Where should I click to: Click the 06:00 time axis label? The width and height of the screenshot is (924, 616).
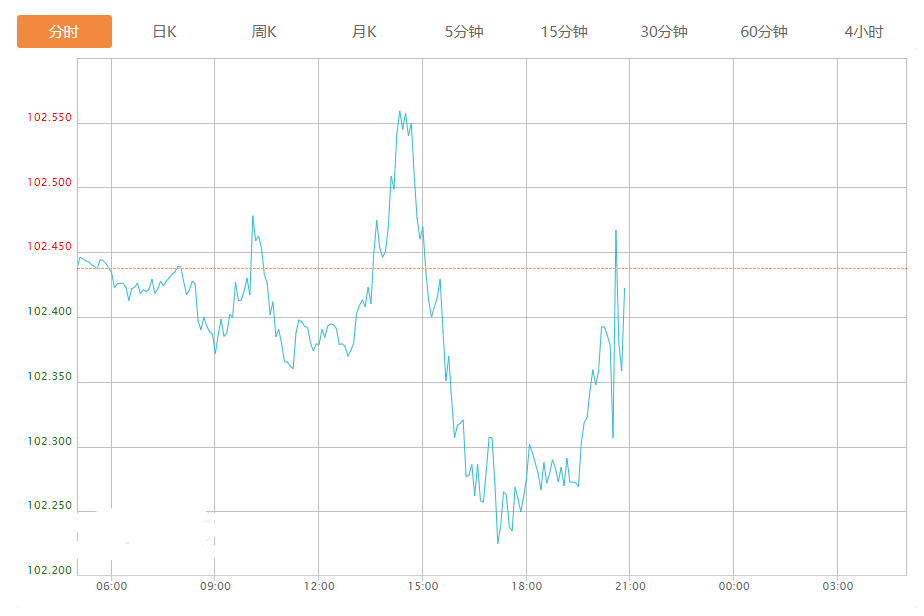coord(111,586)
